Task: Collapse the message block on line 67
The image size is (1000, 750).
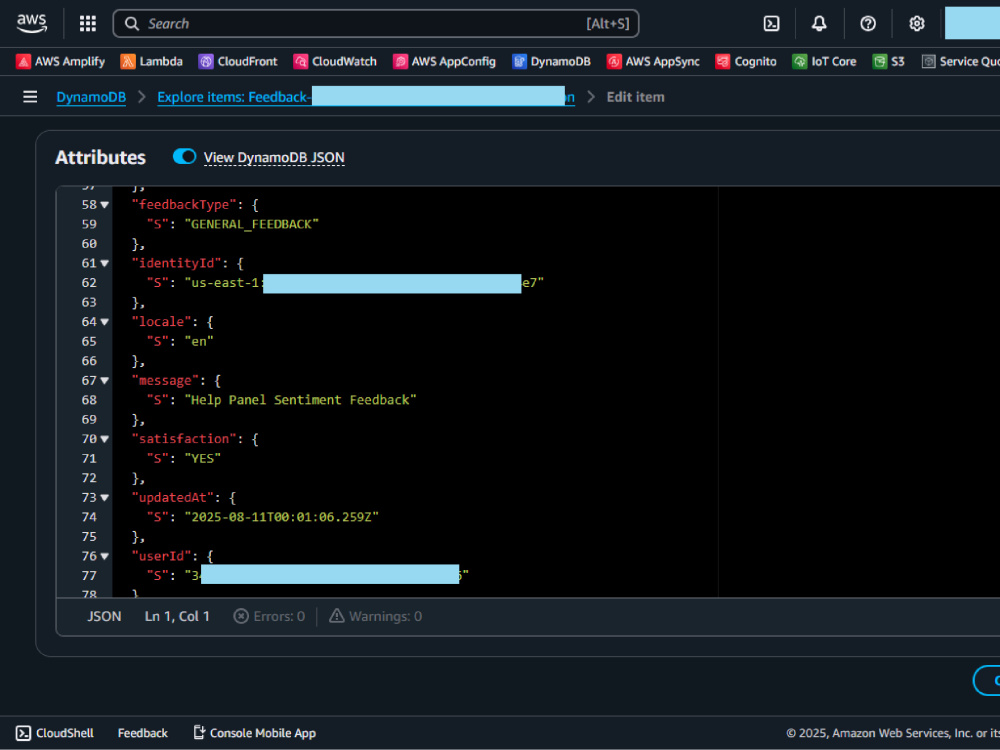Action: click(x=105, y=381)
